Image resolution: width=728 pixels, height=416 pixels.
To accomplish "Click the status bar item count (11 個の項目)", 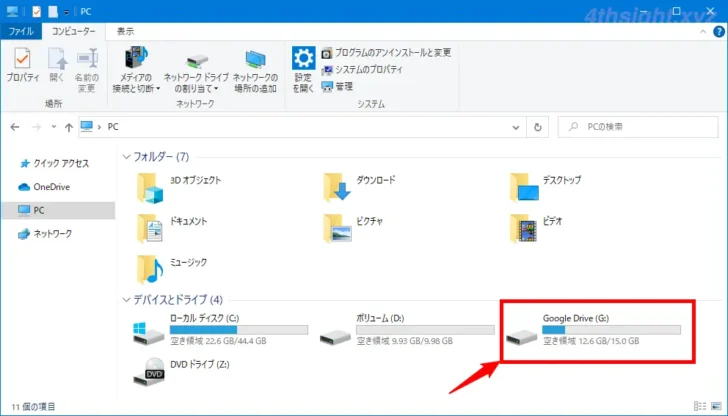I will [33, 407].
